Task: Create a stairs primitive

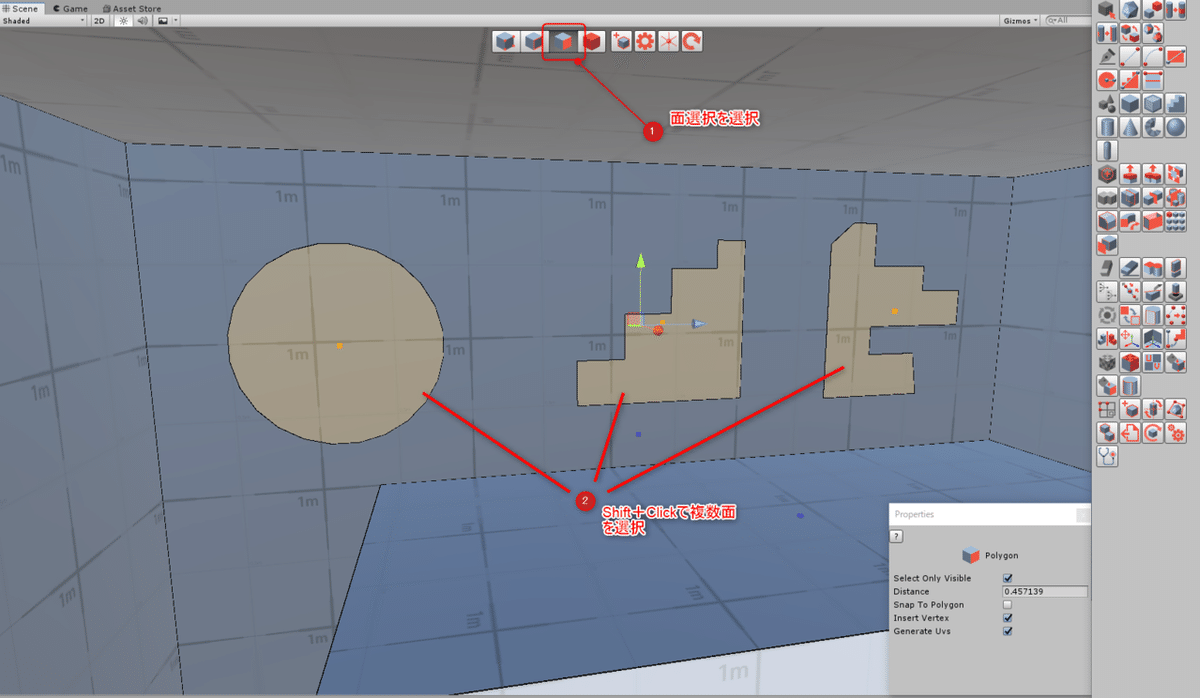Action: 1176,103
